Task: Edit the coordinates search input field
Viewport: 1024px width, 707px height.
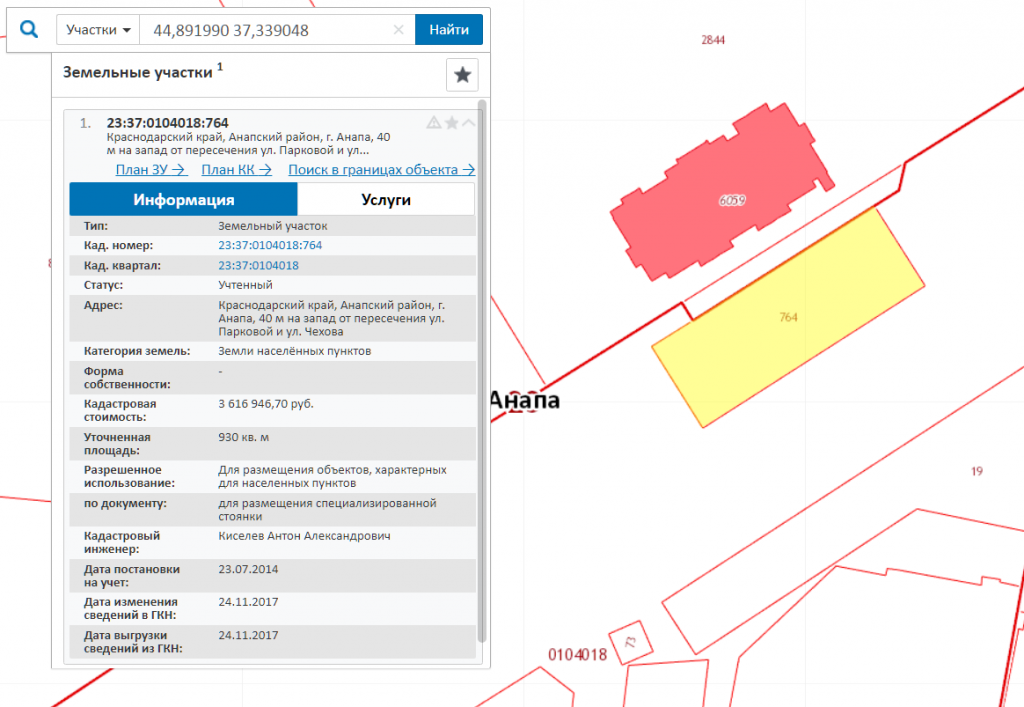Action: 268,30
